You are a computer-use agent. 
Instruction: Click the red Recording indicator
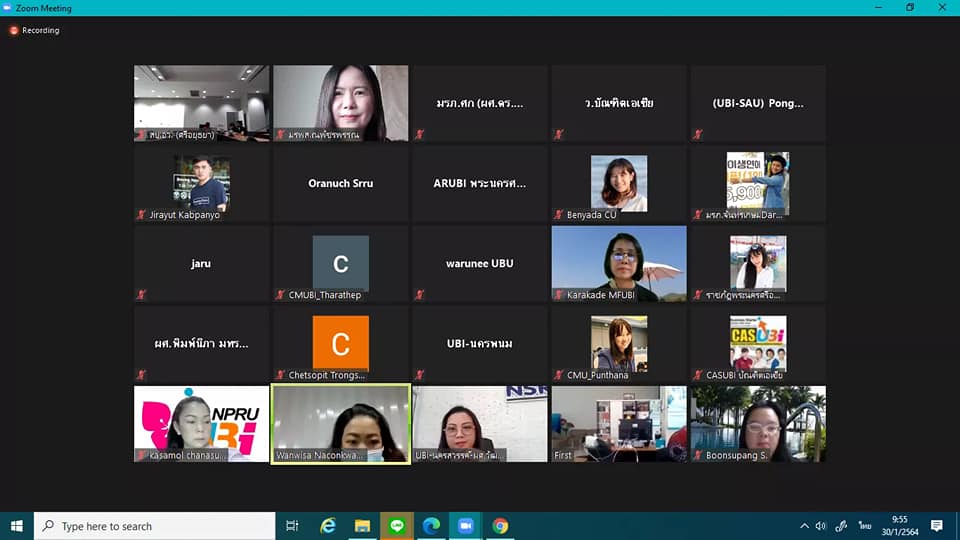coord(35,30)
